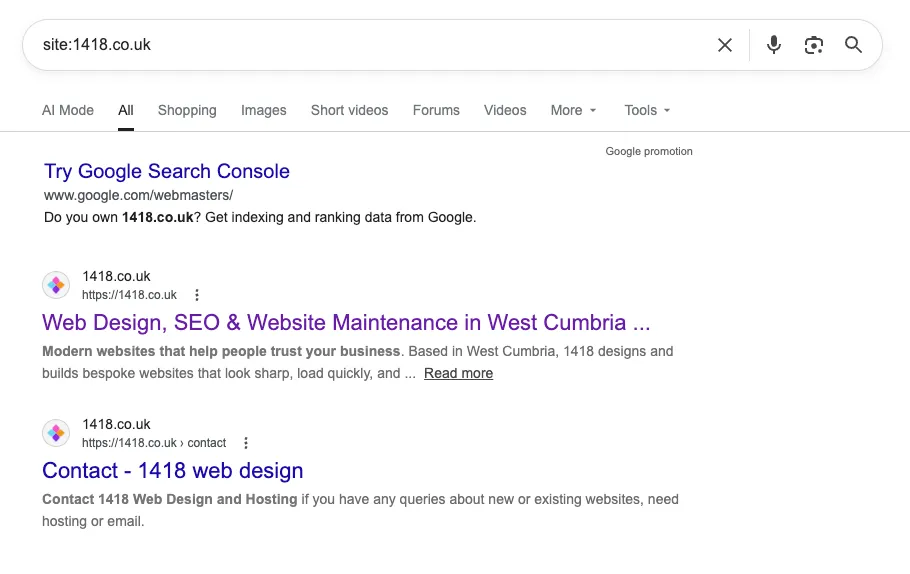Screen dimensions: 910x574
Task: Clear the search query with X icon
Action: [724, 45]
